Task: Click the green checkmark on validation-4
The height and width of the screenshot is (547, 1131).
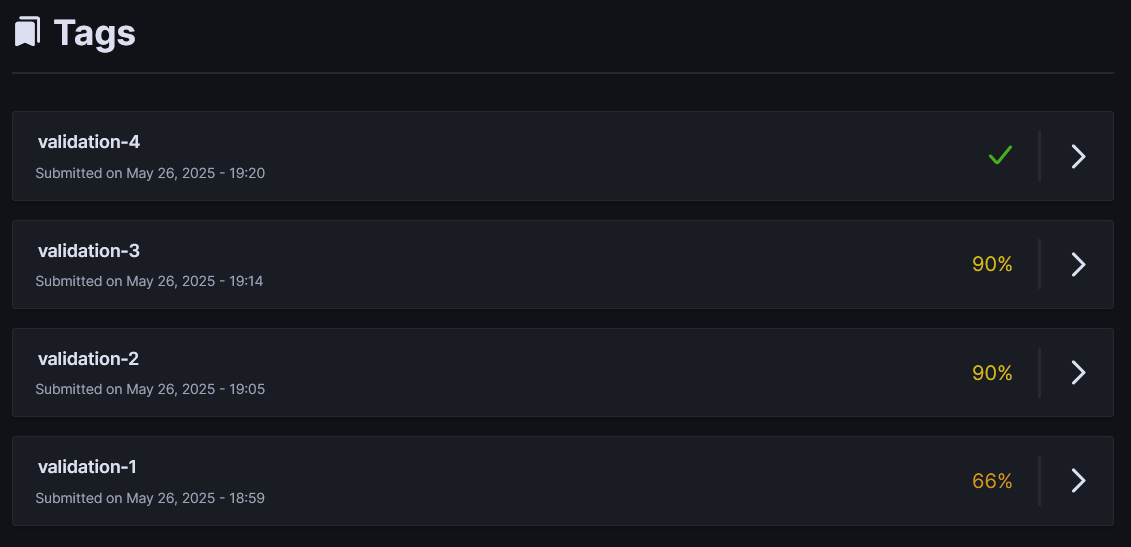Action: click(x=1000, y=156)
